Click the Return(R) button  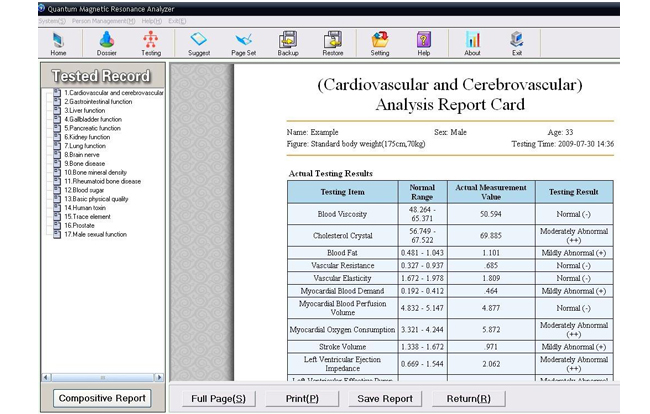point(468,399)
